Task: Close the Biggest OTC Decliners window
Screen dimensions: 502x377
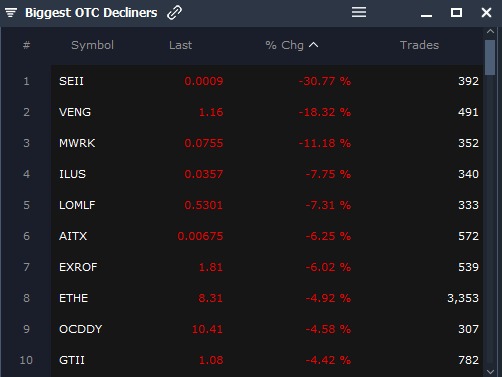Action: (x=486, y=13)
